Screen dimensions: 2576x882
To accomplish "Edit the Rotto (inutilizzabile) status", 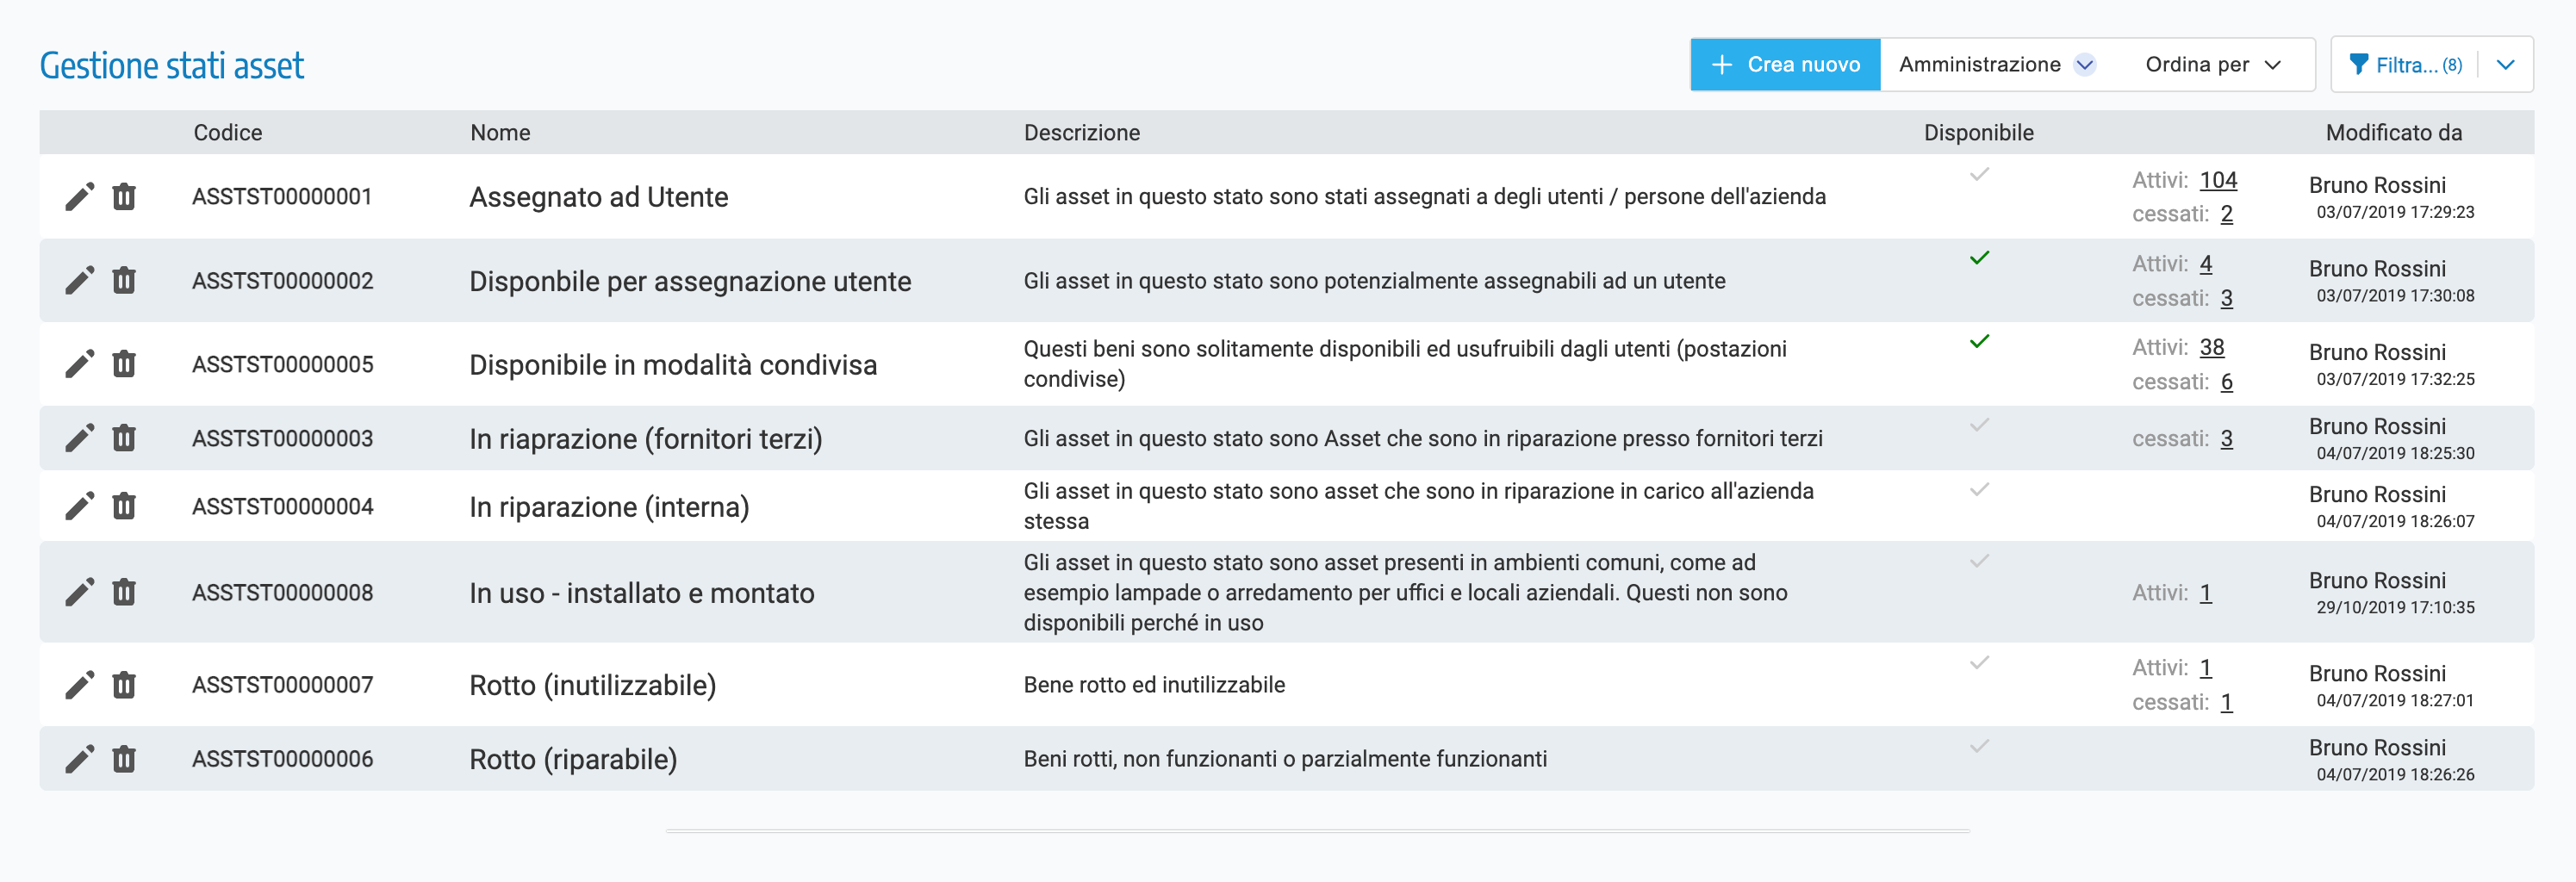I will 79,685.
